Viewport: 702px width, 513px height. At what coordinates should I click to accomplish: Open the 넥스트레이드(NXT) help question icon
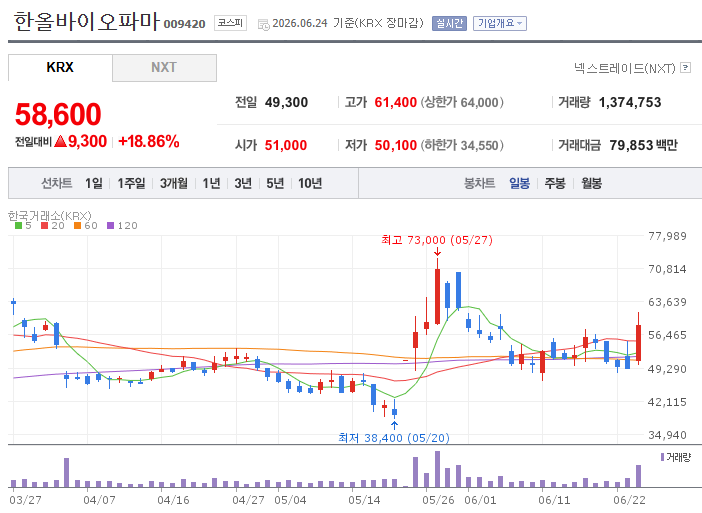[x=685, y=68]
